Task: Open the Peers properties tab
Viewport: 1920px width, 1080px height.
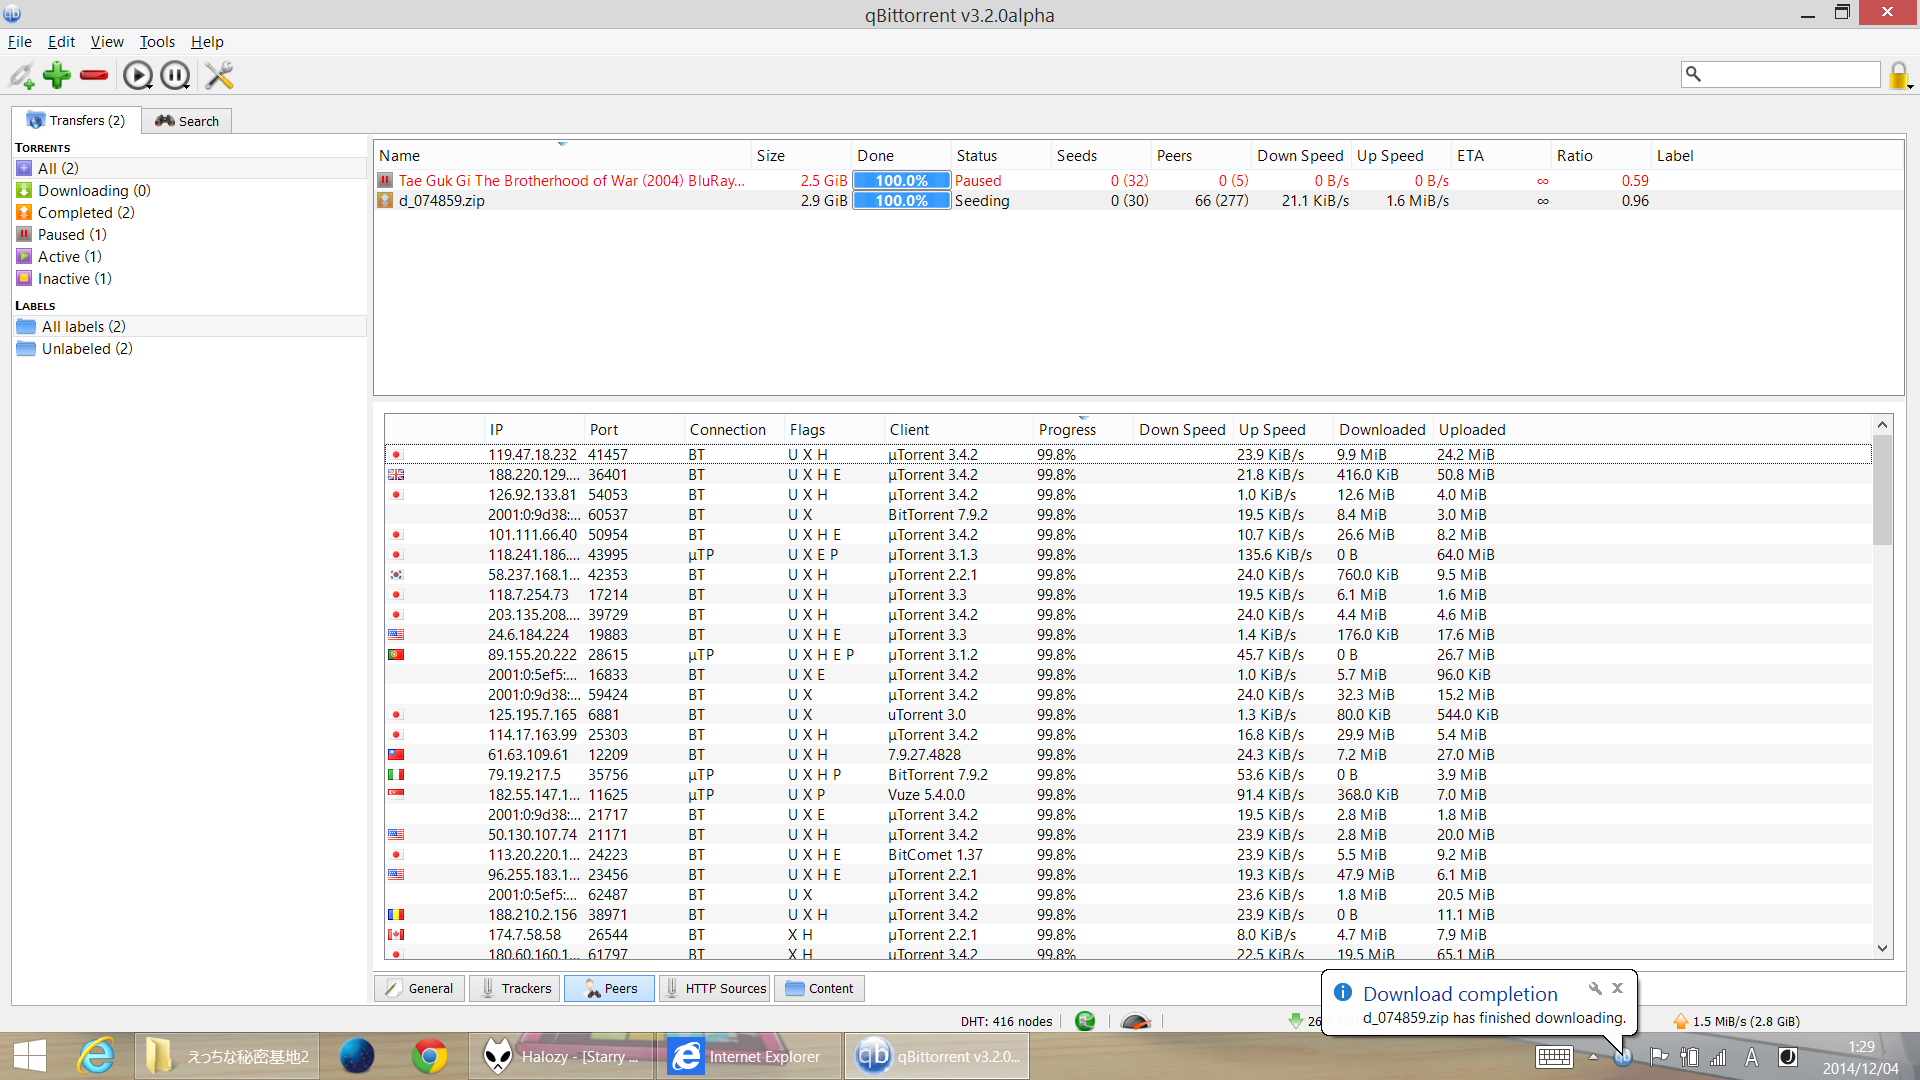Action: [x=610, y=988]
